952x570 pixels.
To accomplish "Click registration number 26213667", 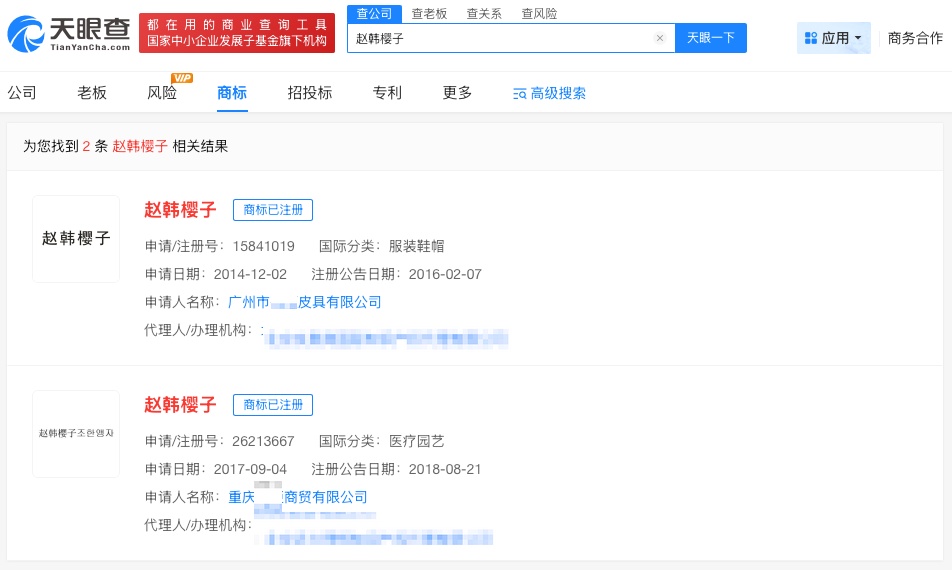I will (x=264, y=441).
